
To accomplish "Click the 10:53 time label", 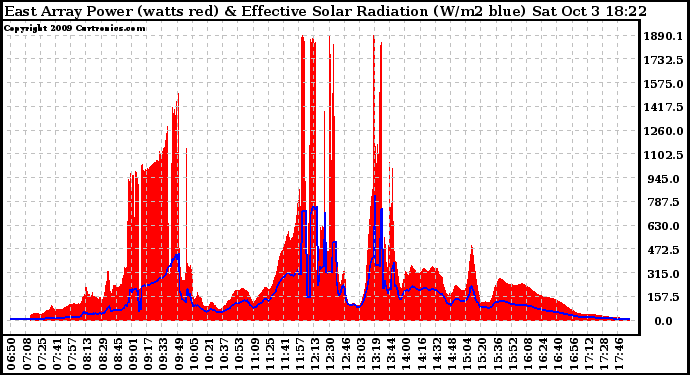I will (x=239, y=353).
